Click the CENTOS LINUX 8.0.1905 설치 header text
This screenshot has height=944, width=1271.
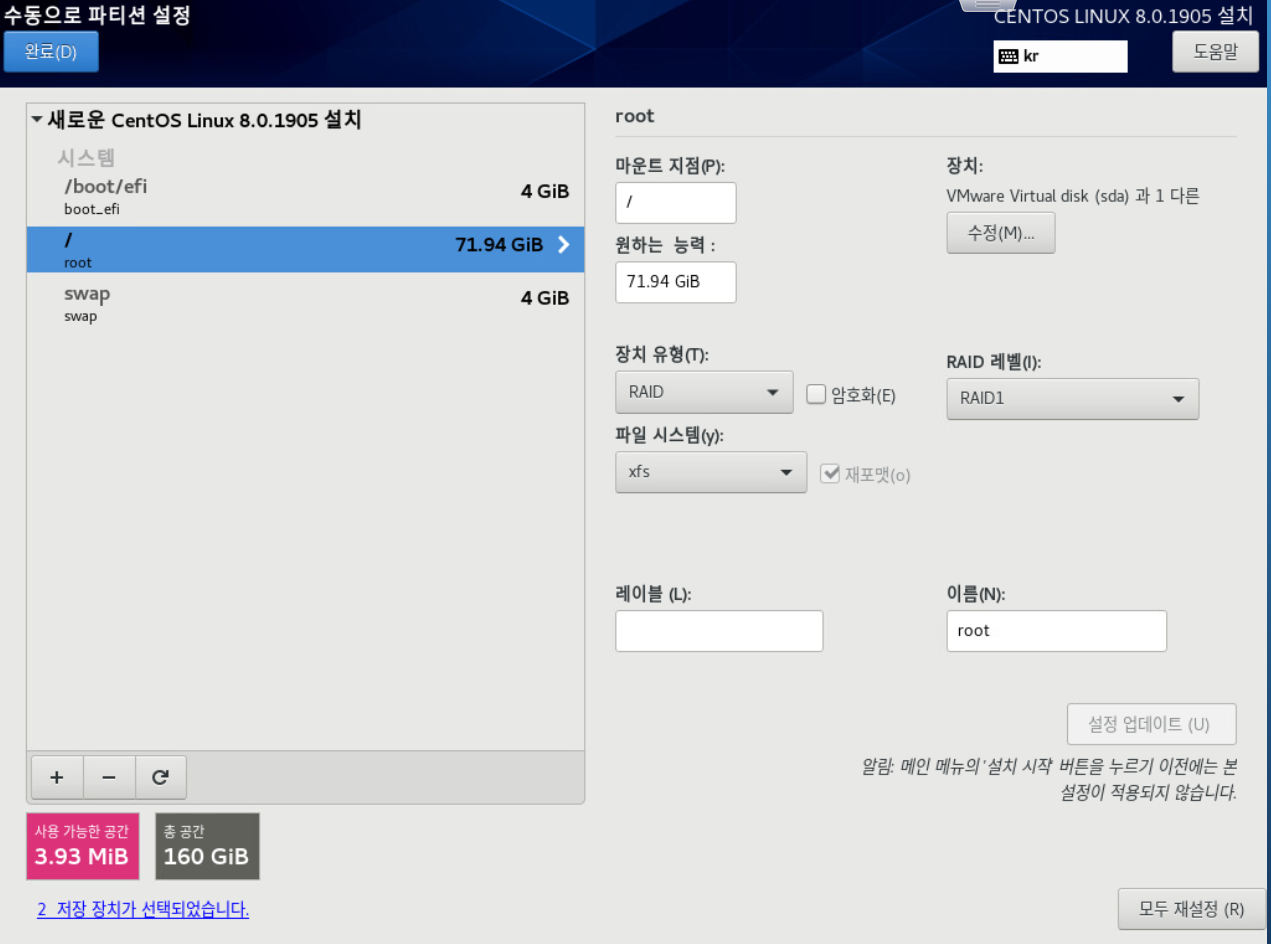[x=1123, y=16]
